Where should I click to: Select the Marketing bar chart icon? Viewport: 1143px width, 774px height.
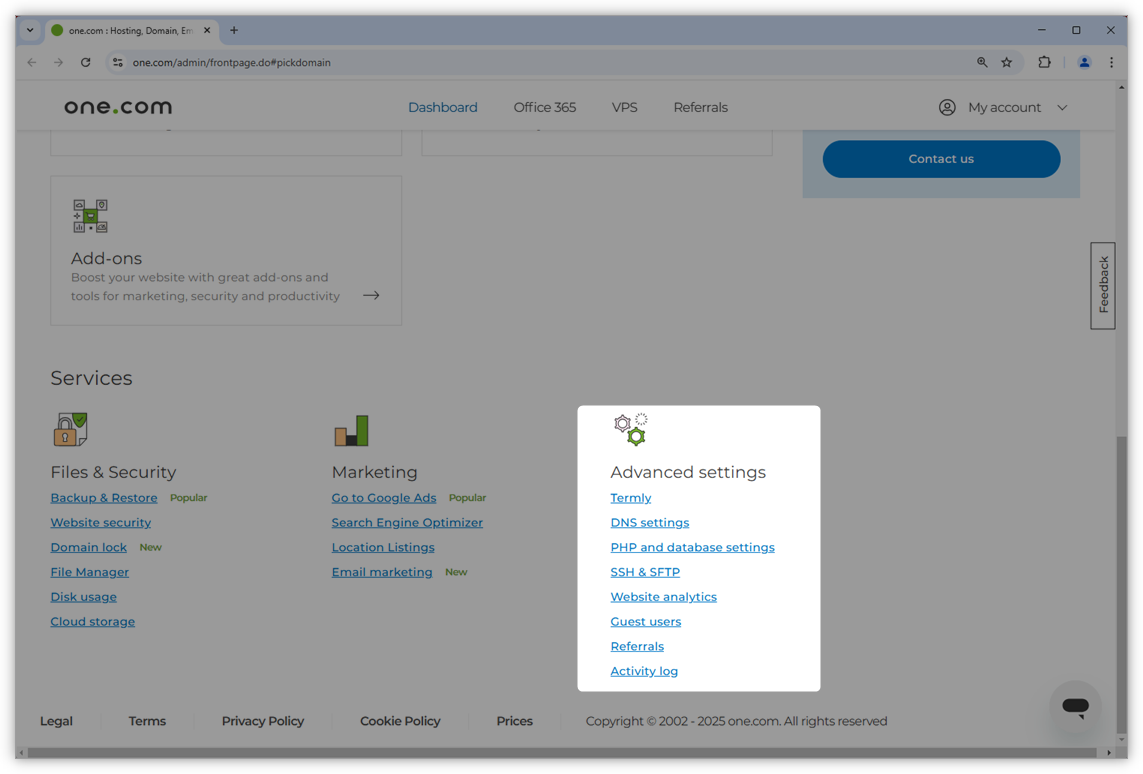[x=350, y=429]
